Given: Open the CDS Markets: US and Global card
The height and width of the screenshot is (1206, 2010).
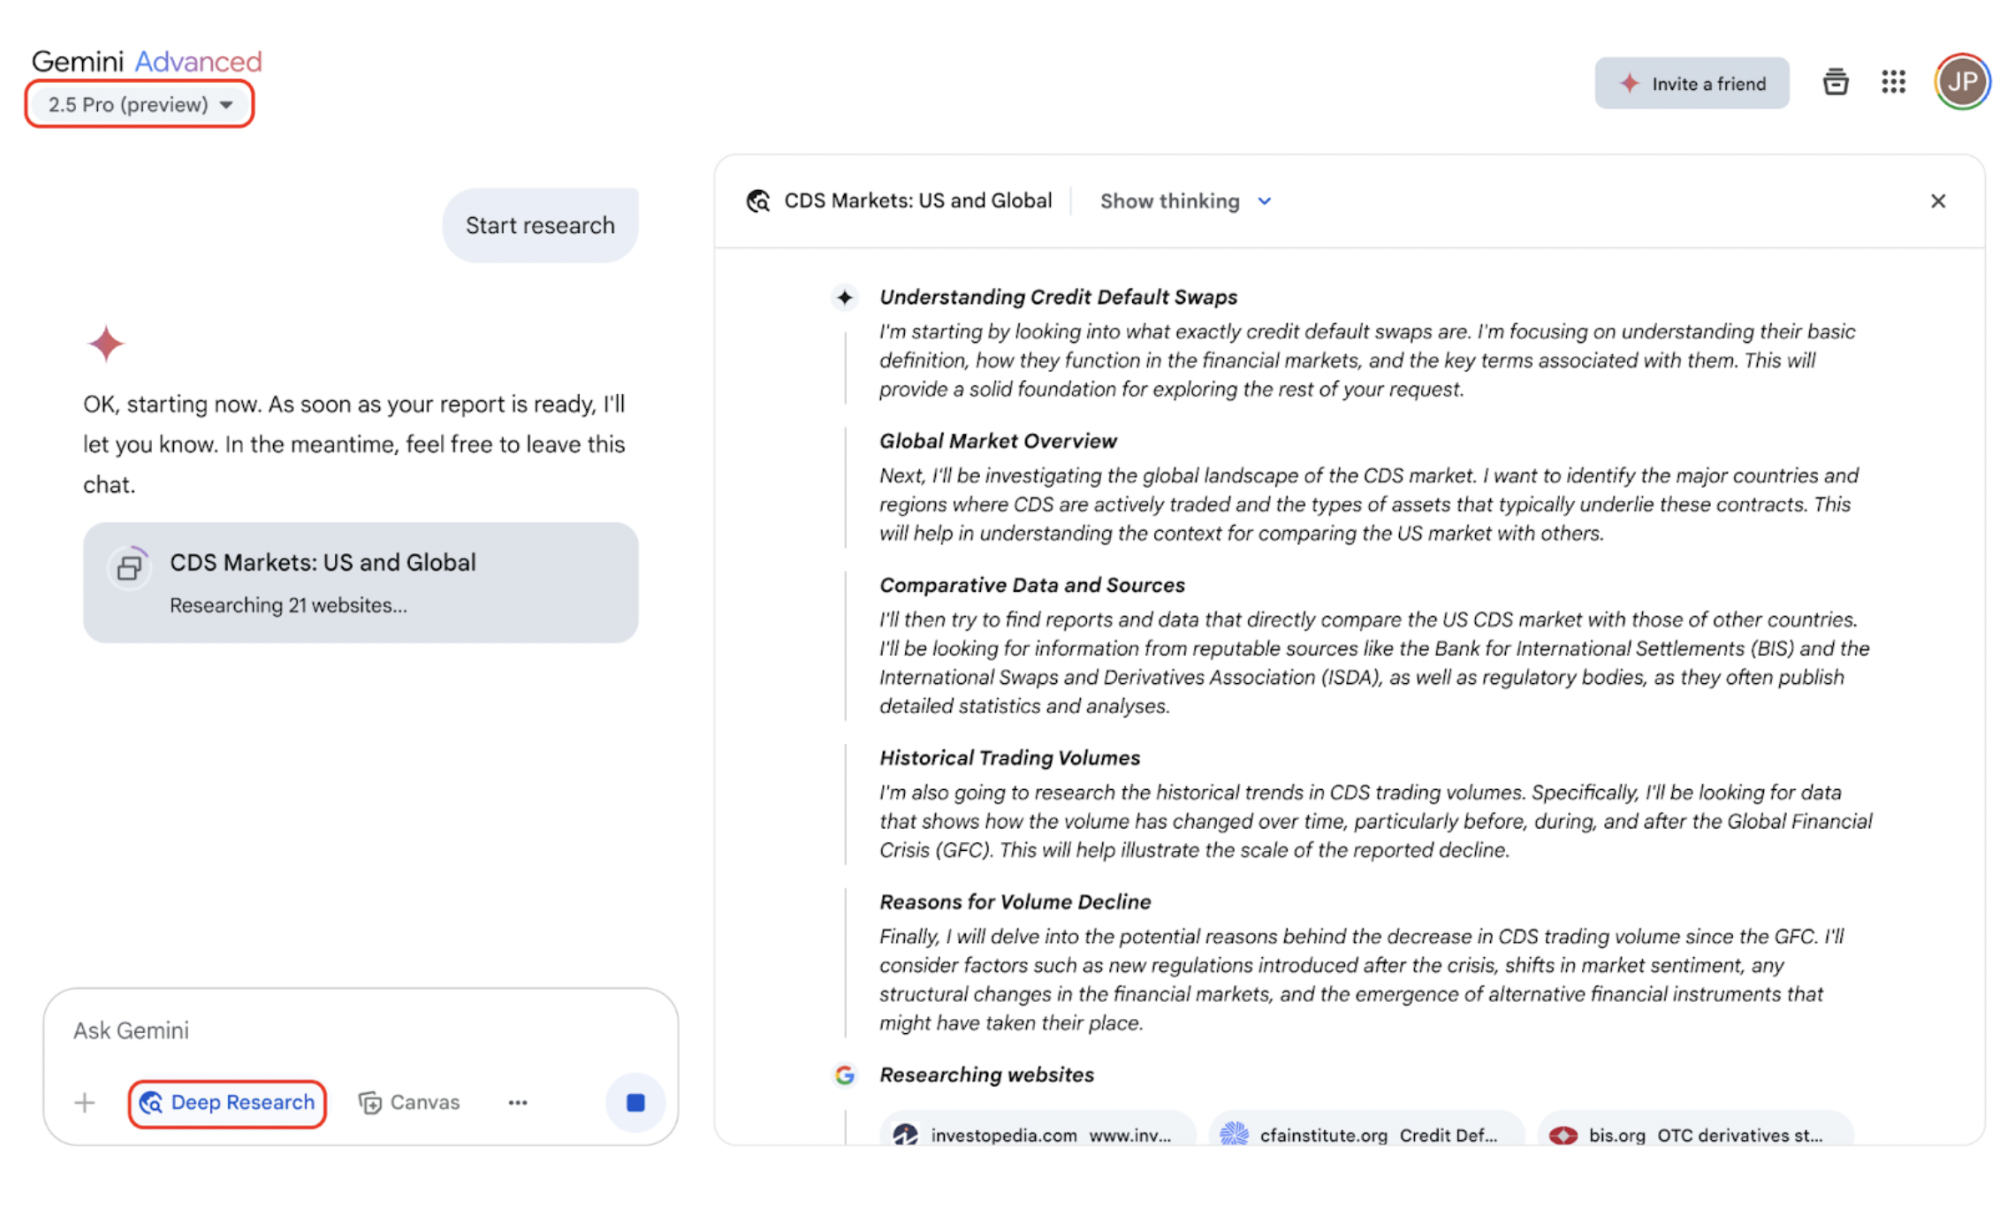Looking at the screenshot, I should 360,582.
